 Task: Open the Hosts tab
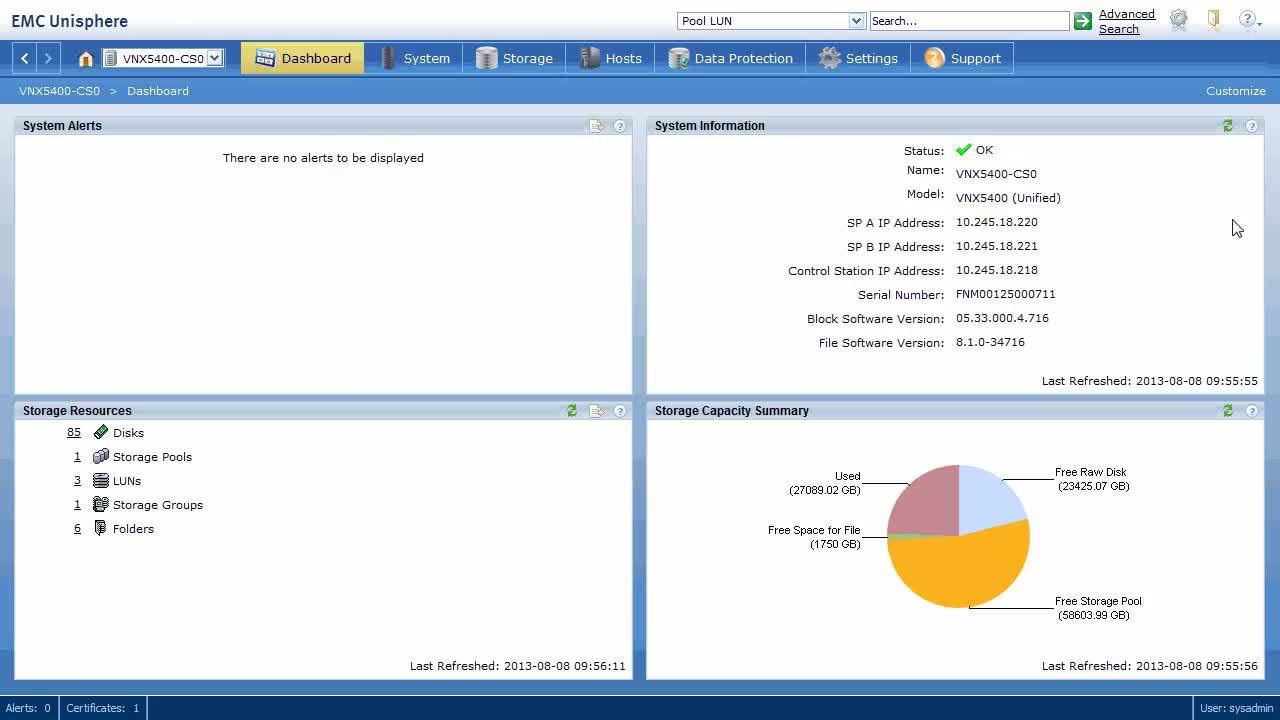click(611, 58)
